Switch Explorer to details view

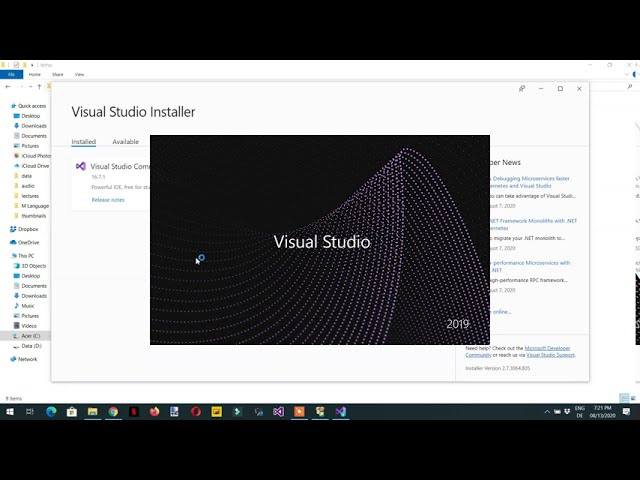pyautogui.click(x=624, y=398)
